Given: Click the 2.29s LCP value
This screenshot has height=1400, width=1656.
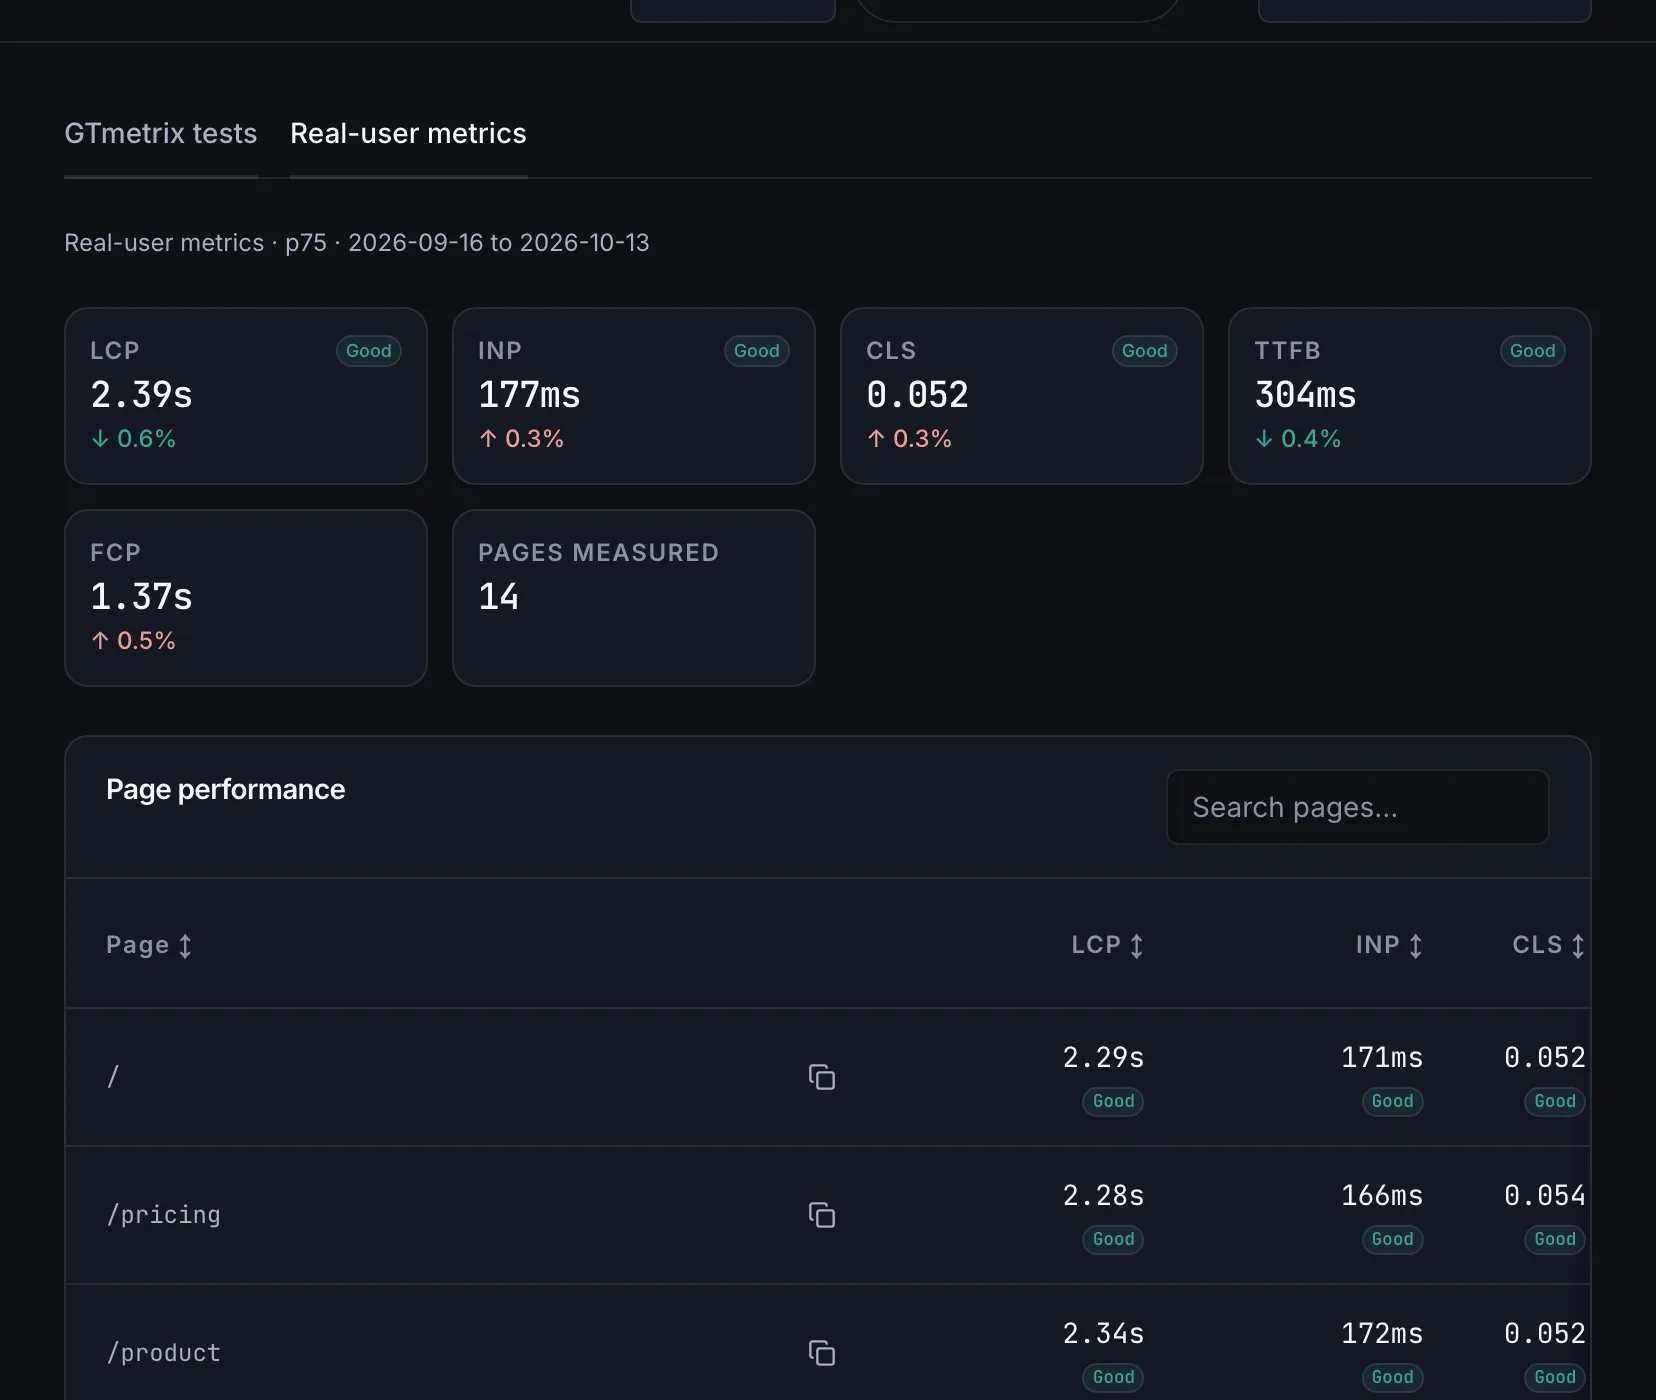Looking at the screenshot, I should [1103, 1057].
